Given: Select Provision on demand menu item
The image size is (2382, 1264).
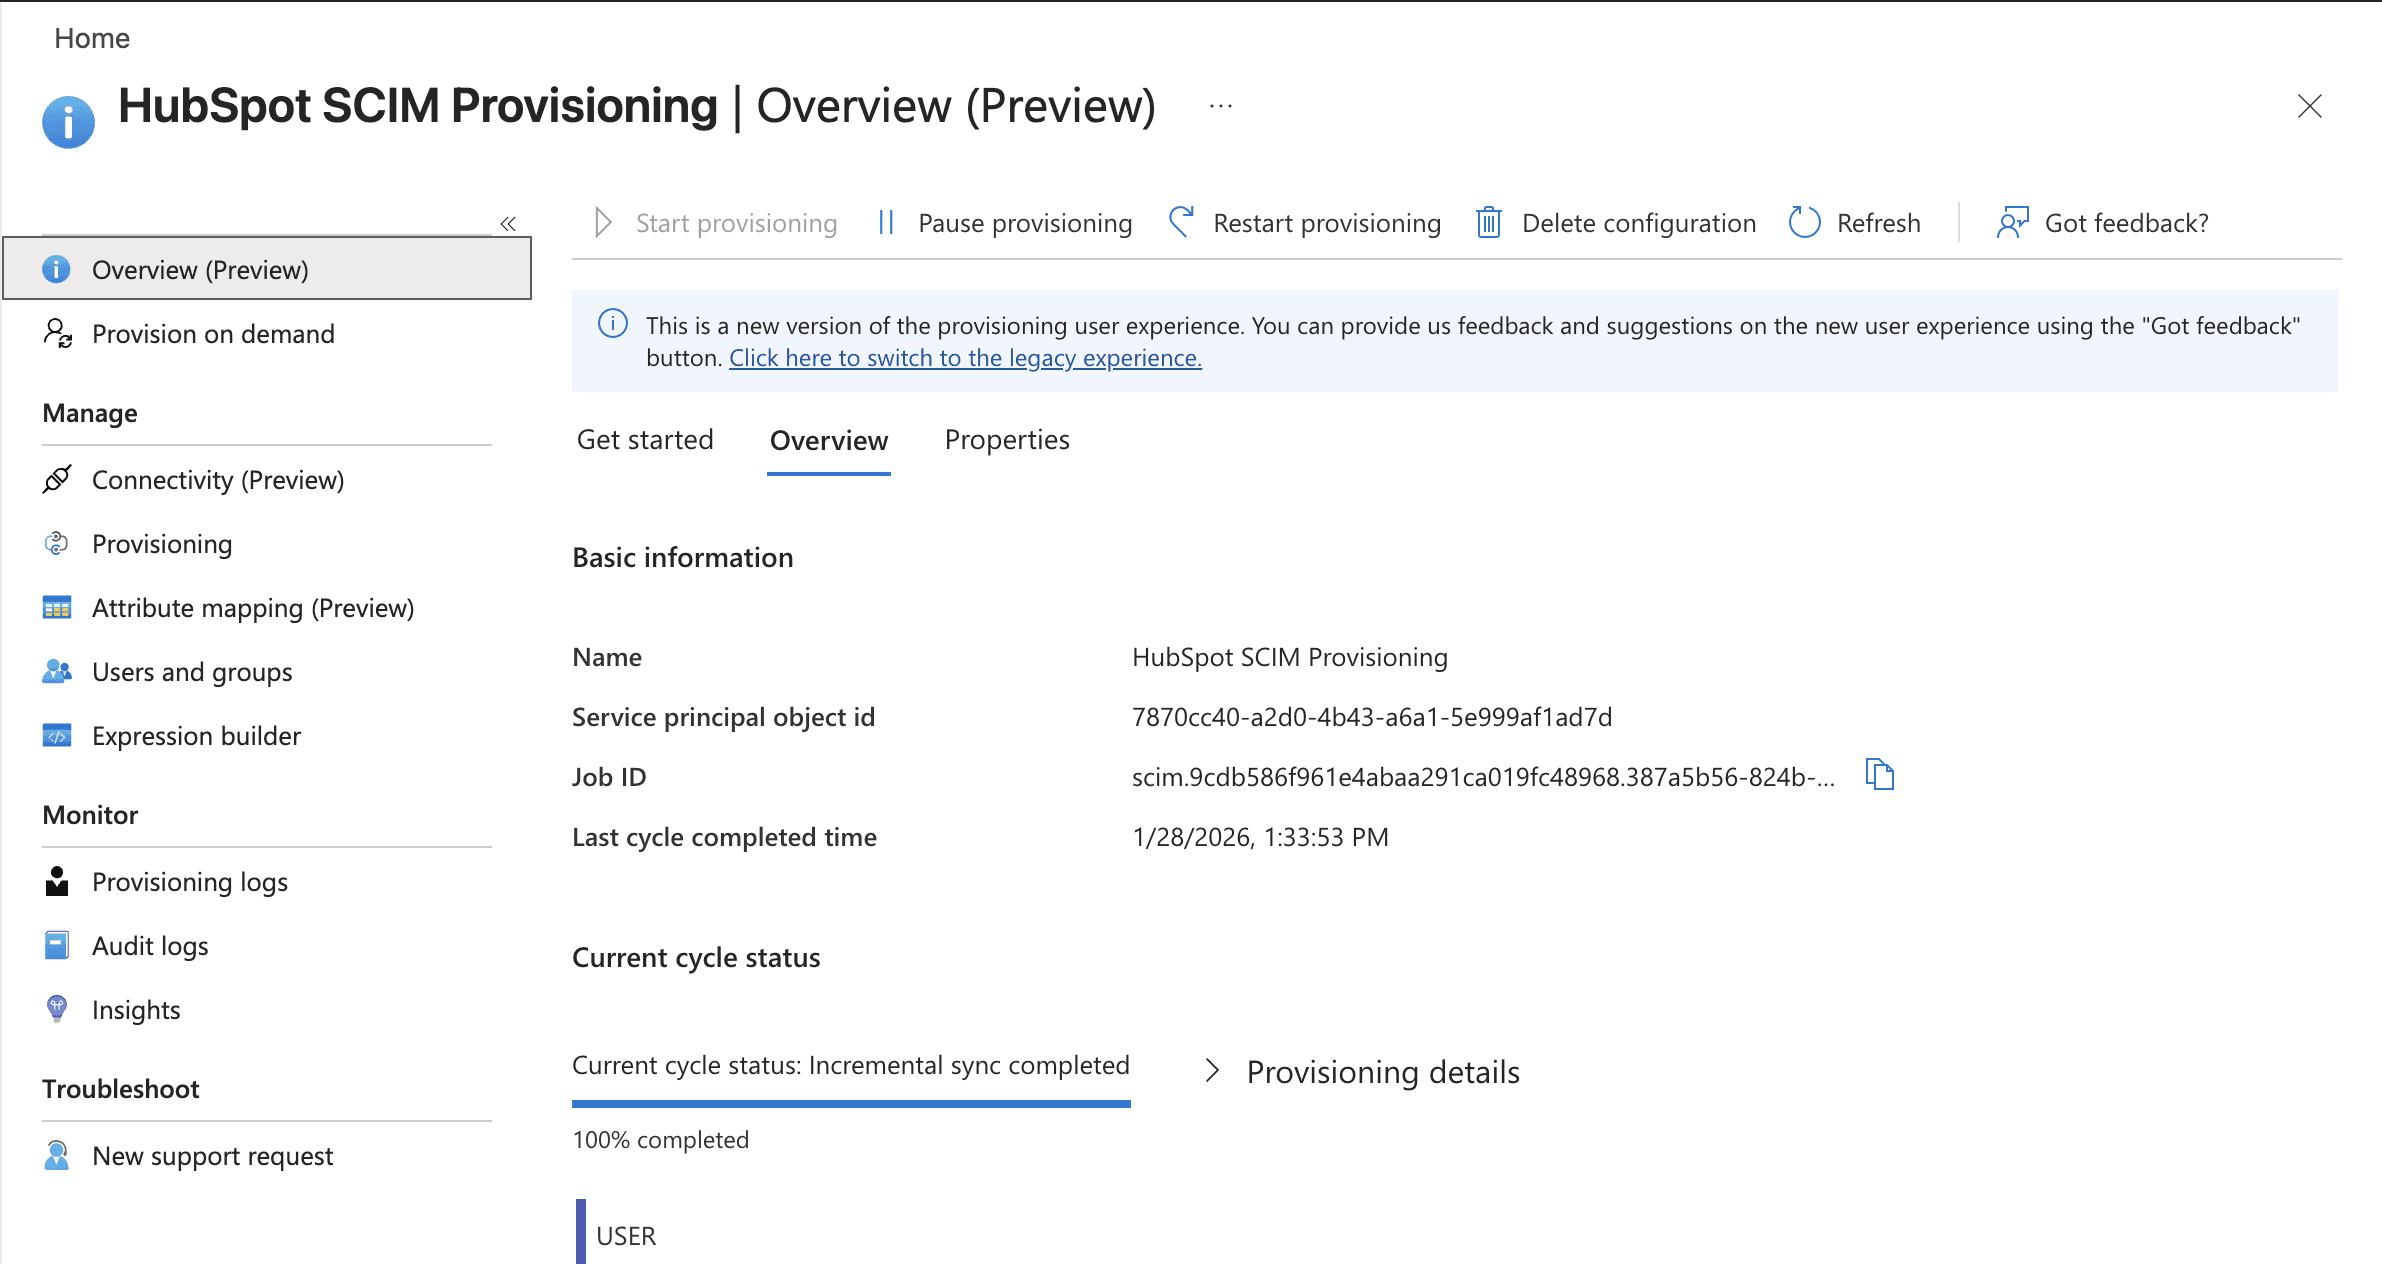Looking at the screenshot, I should [212, 334].
